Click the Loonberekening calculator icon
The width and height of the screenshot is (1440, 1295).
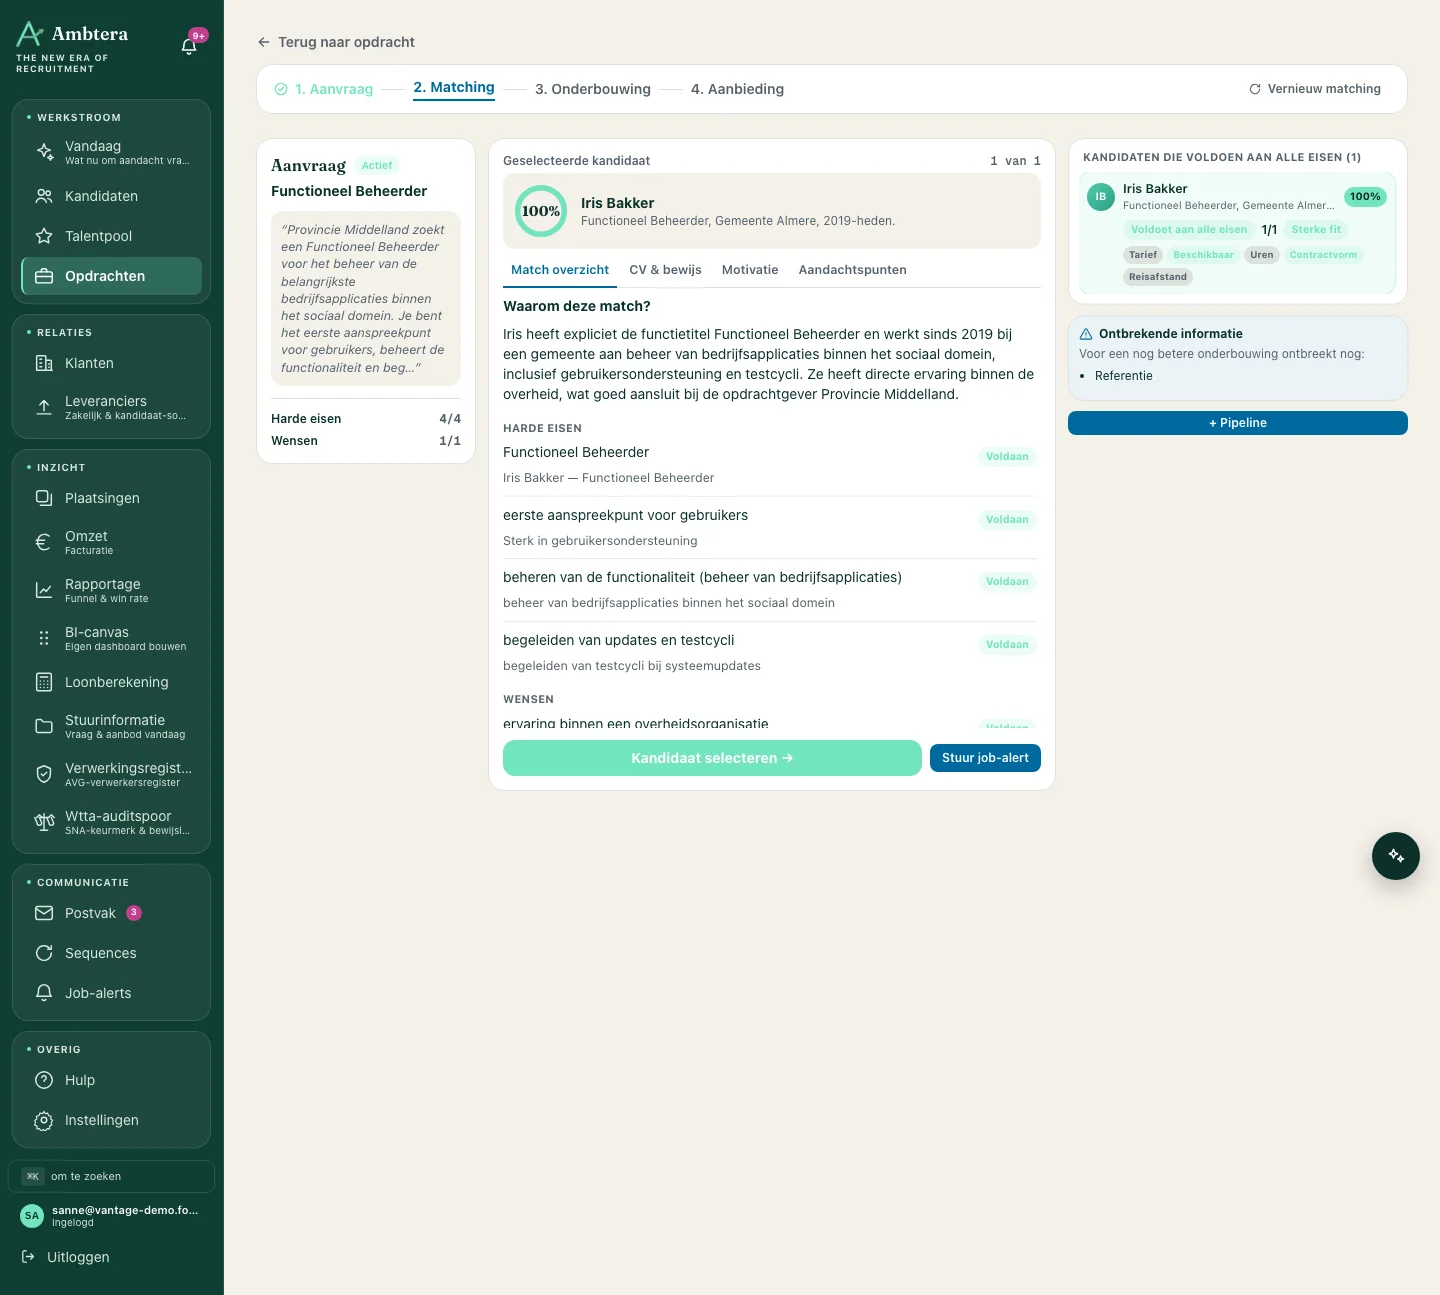pos(44,682)
